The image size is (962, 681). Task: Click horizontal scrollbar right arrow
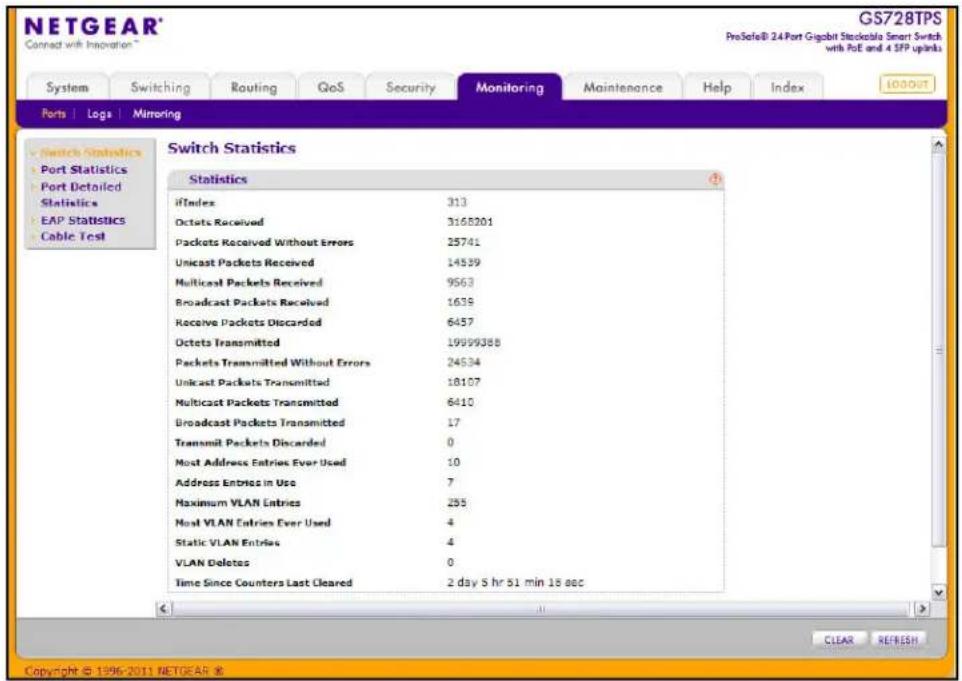click(x=922, y=609)
